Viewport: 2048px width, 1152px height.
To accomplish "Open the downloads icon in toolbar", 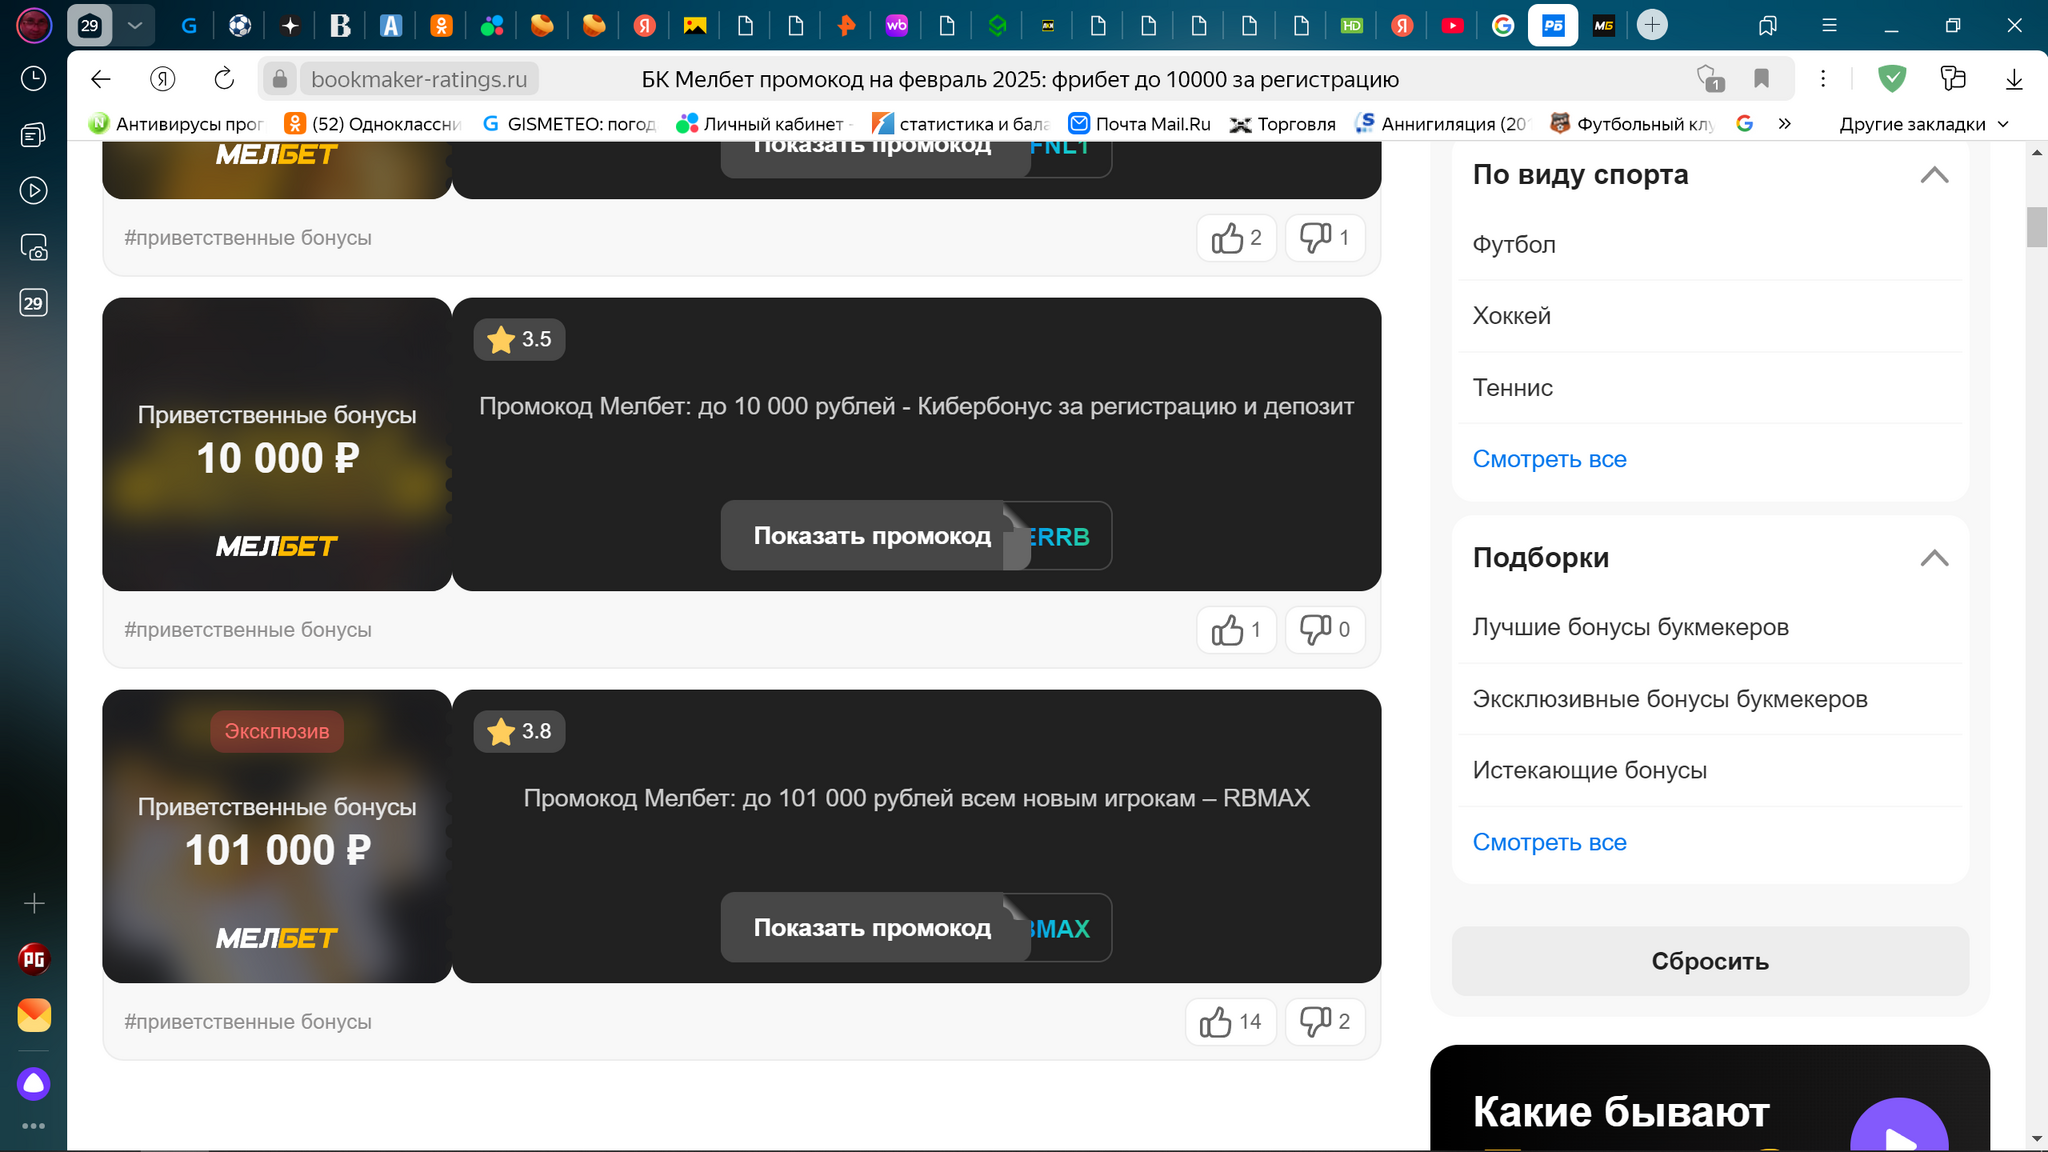I will click(x=2014, y=79).
